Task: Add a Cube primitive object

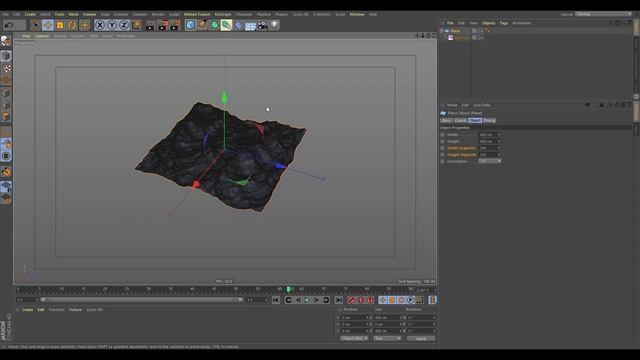Action: pos(190,25)
